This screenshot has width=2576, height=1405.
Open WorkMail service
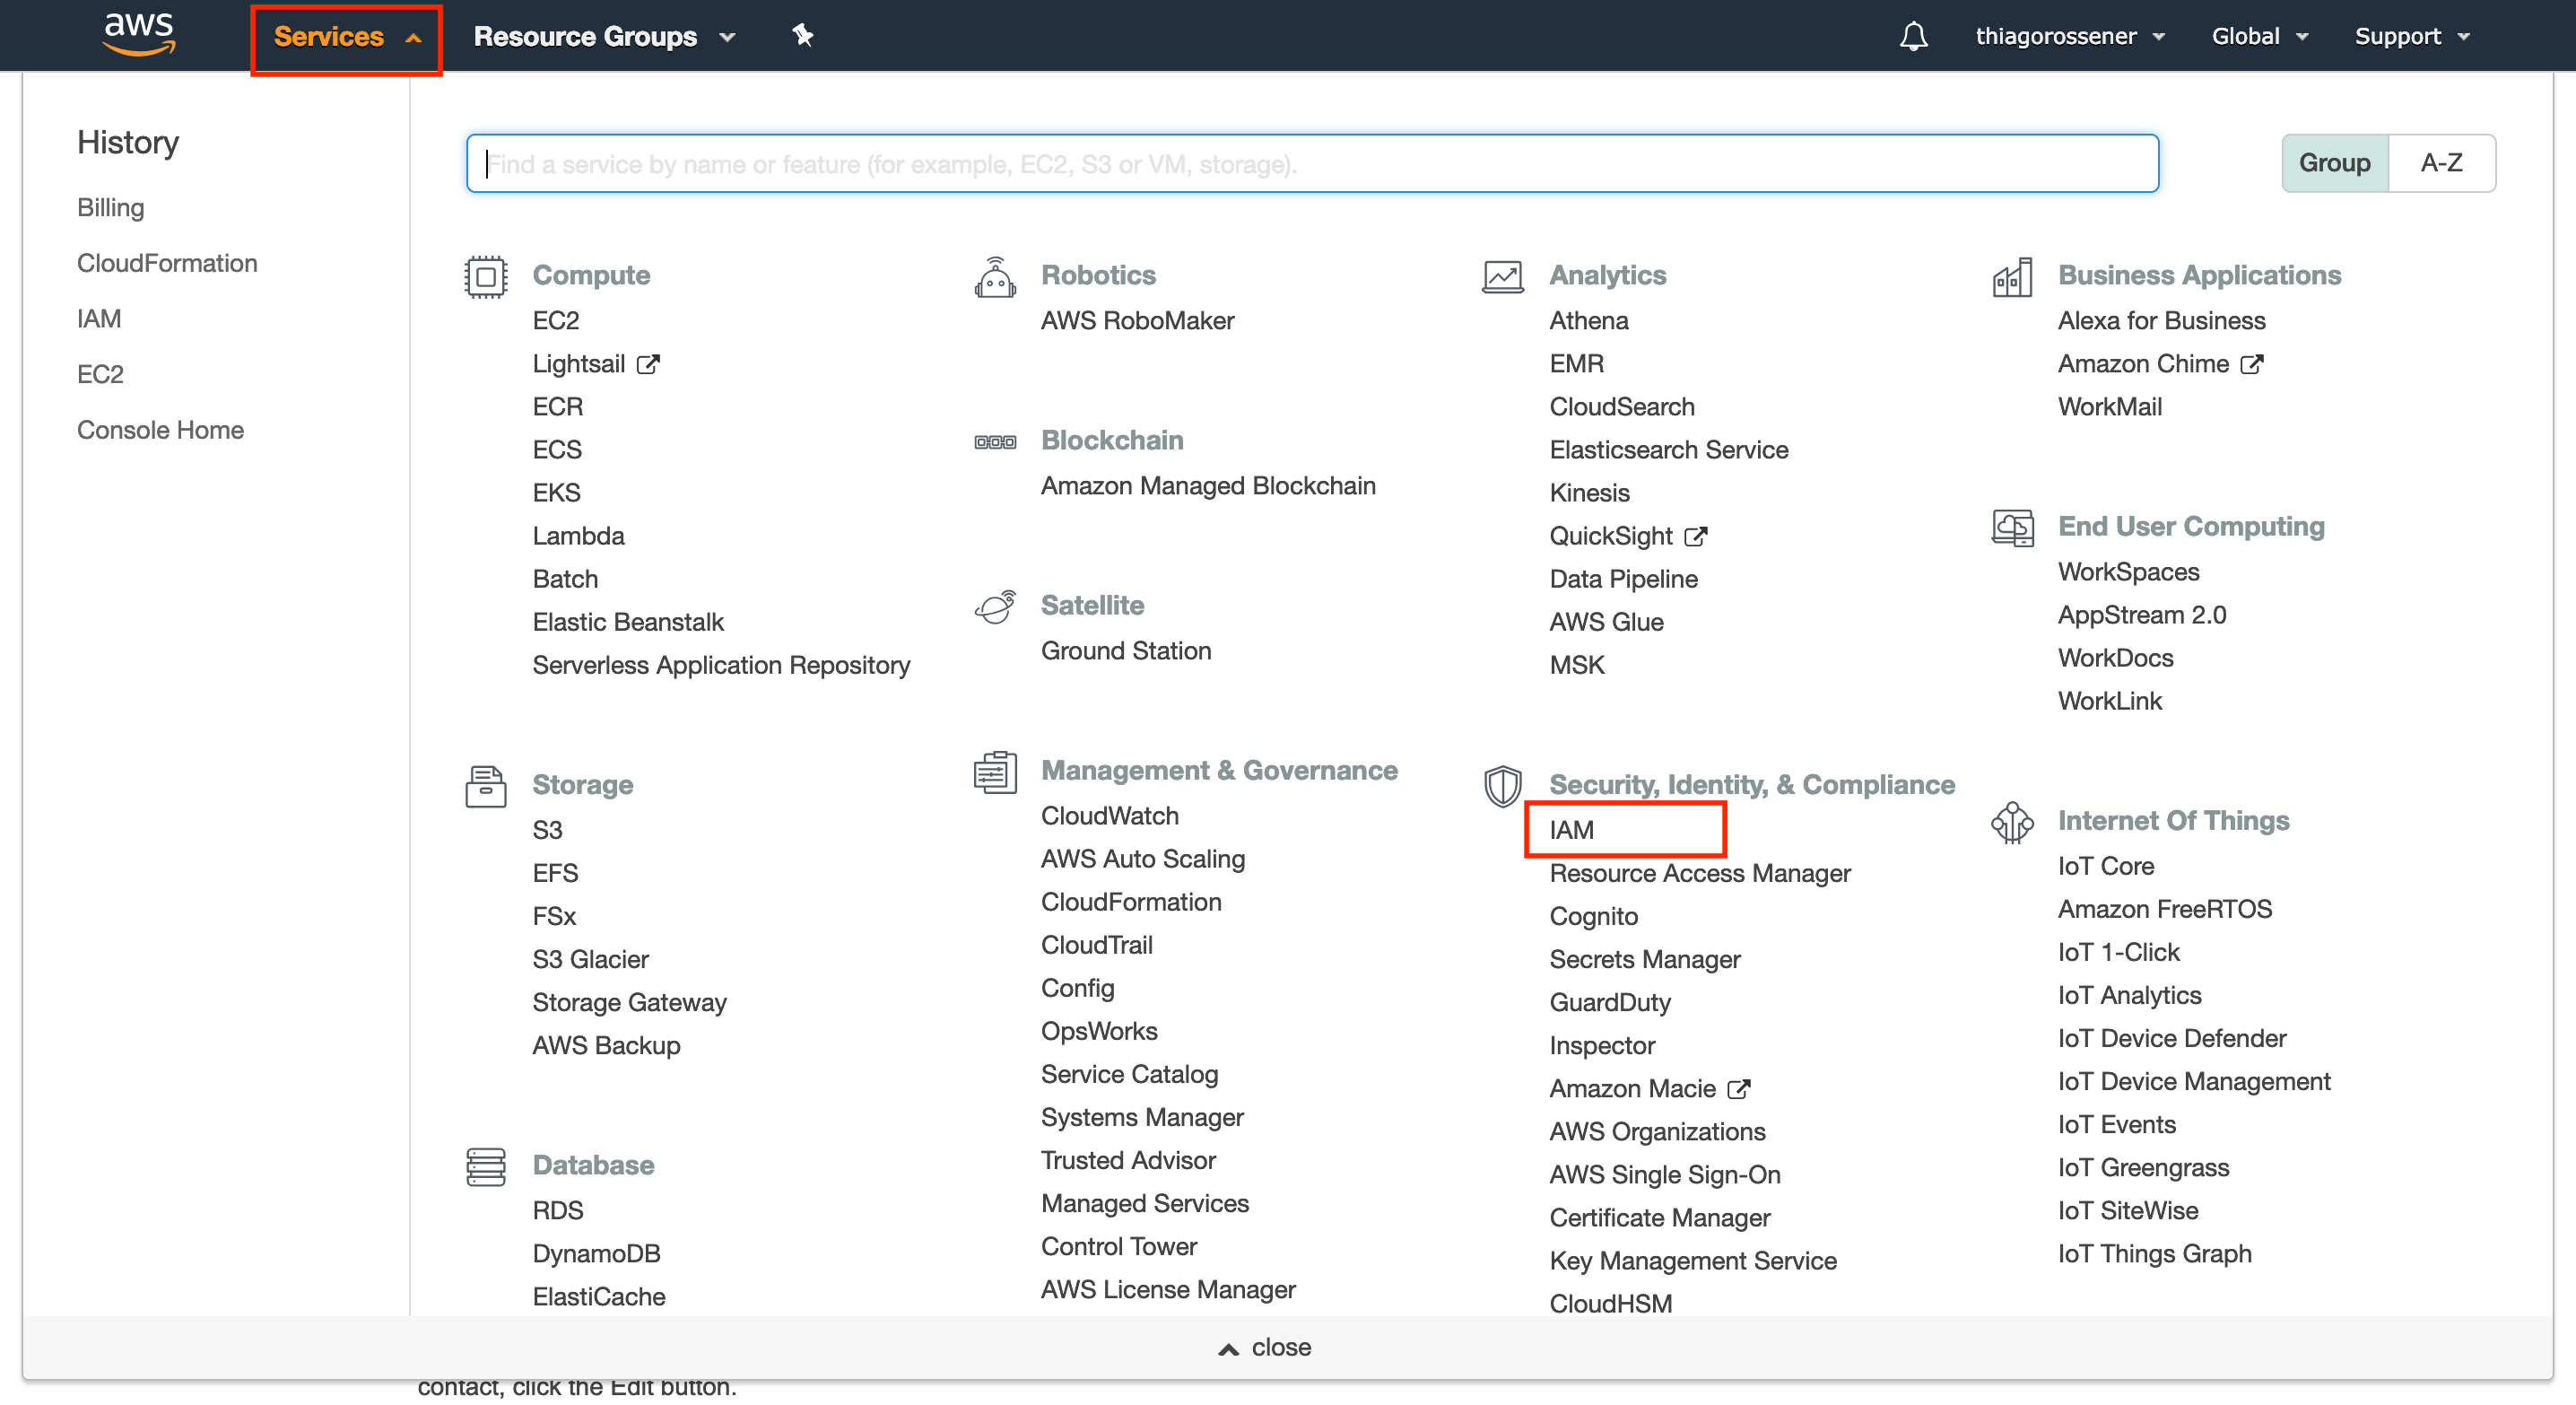[x=2110, y=407]
